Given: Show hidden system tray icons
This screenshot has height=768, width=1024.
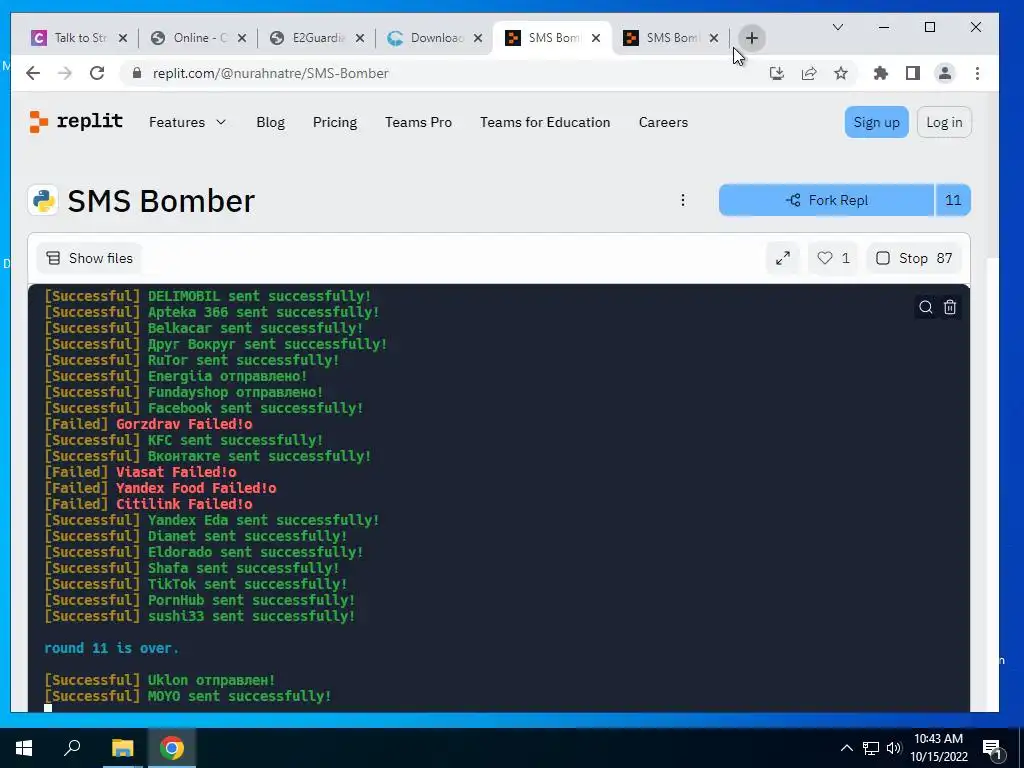Looking at the screenshot, I should pos(846,748).
